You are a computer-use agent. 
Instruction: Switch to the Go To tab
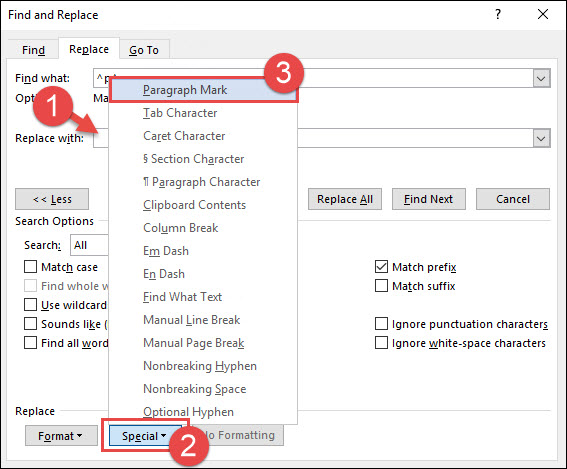[144, 50]
